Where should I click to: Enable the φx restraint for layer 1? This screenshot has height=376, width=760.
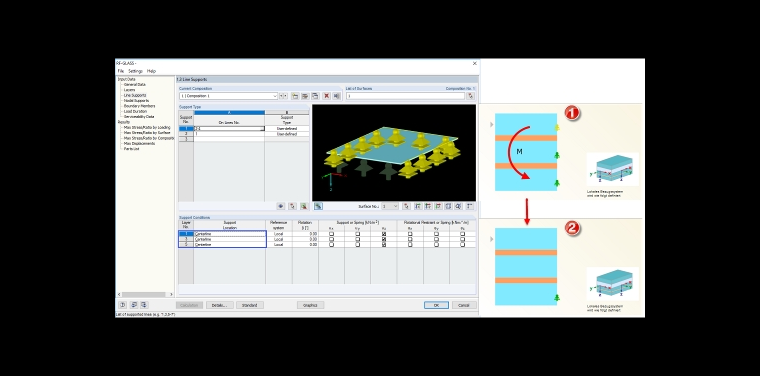point(410,234)
